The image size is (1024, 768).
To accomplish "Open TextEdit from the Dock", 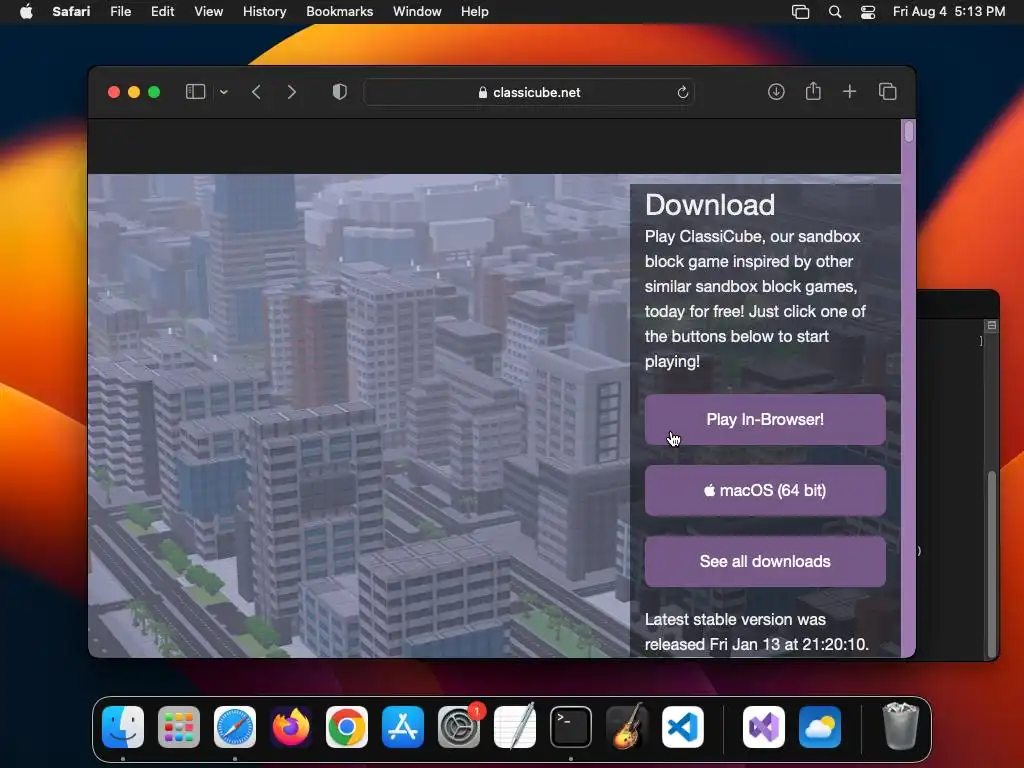I will tap(515, 727).
